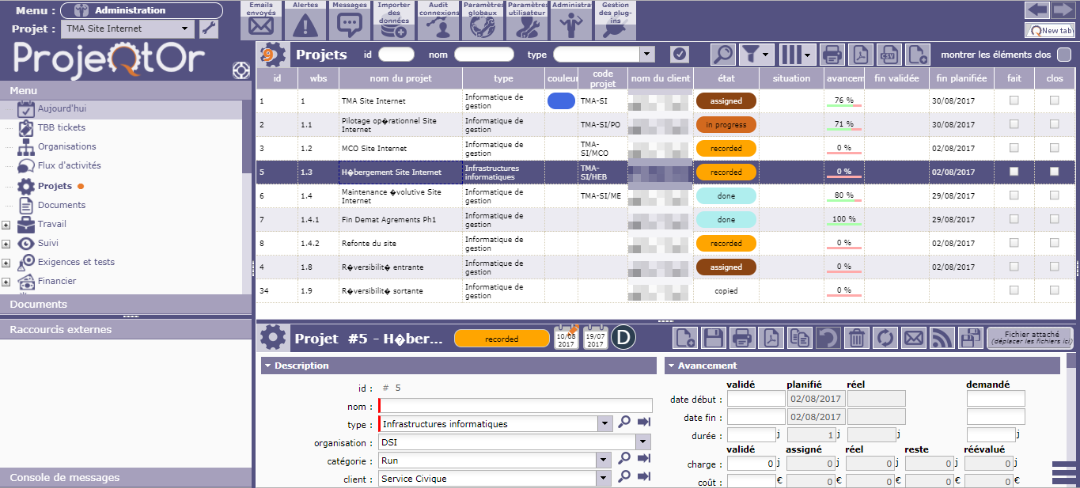Export the projects list to PDF
The height and width of the screenshot is (488, 1080).
[860, 54]
